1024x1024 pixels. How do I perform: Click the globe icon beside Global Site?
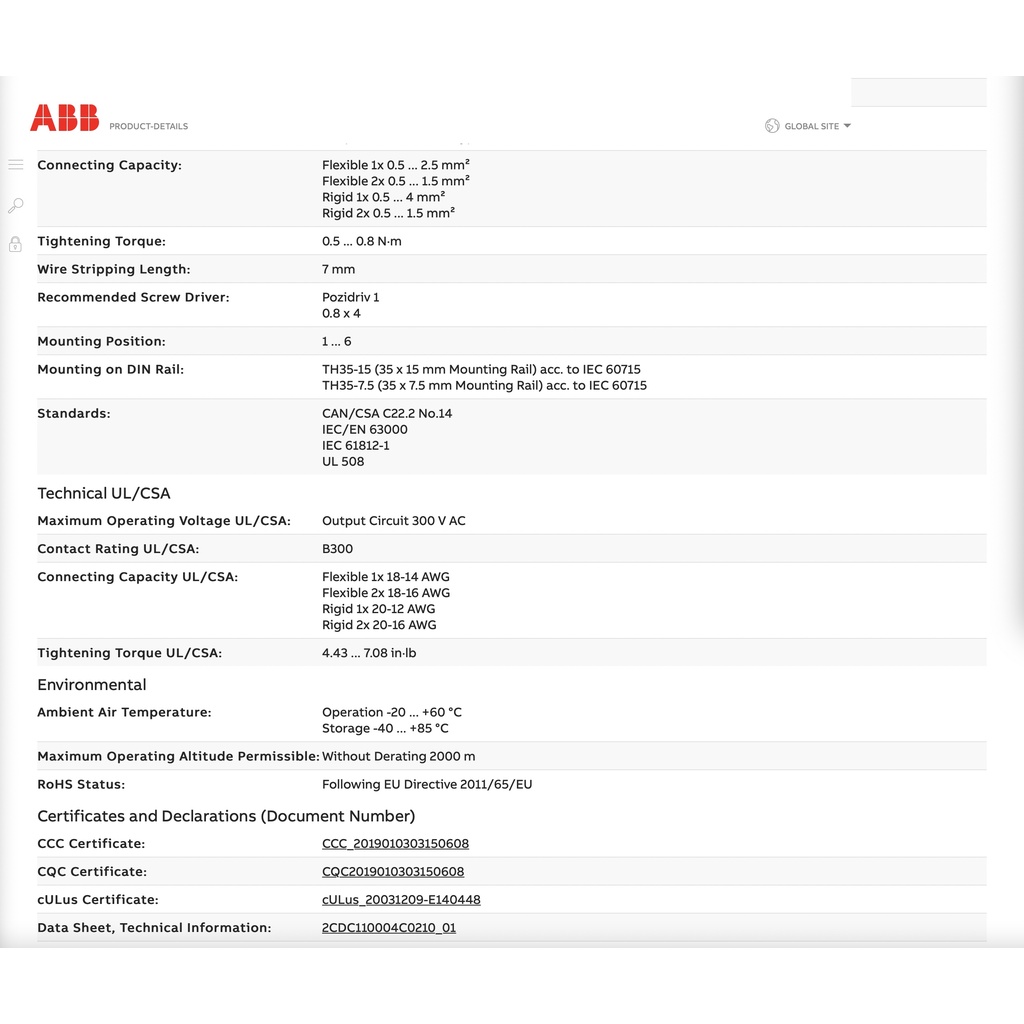(x=772, y=125)
